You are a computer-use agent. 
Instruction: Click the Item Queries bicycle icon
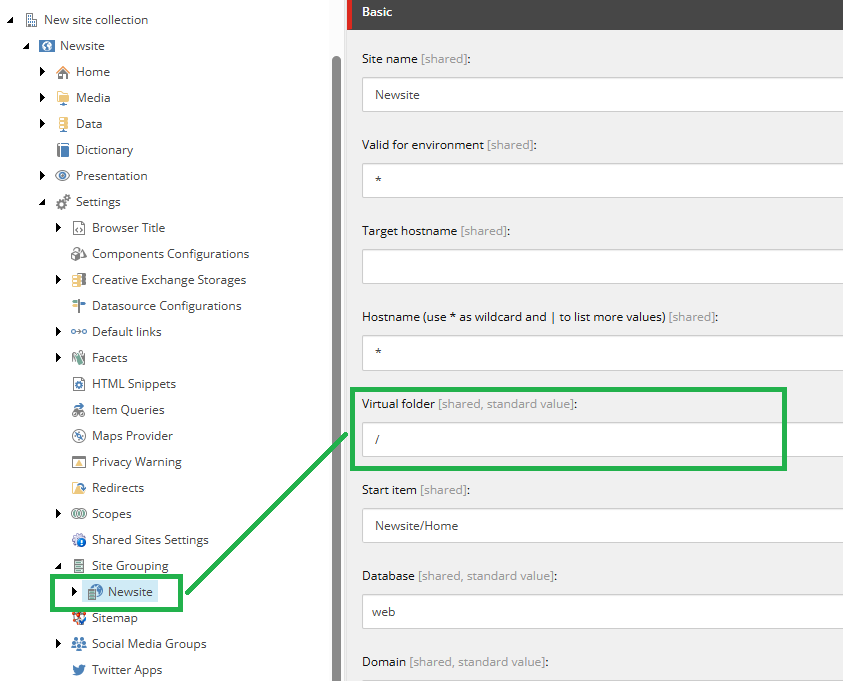(x=79, y=410)
